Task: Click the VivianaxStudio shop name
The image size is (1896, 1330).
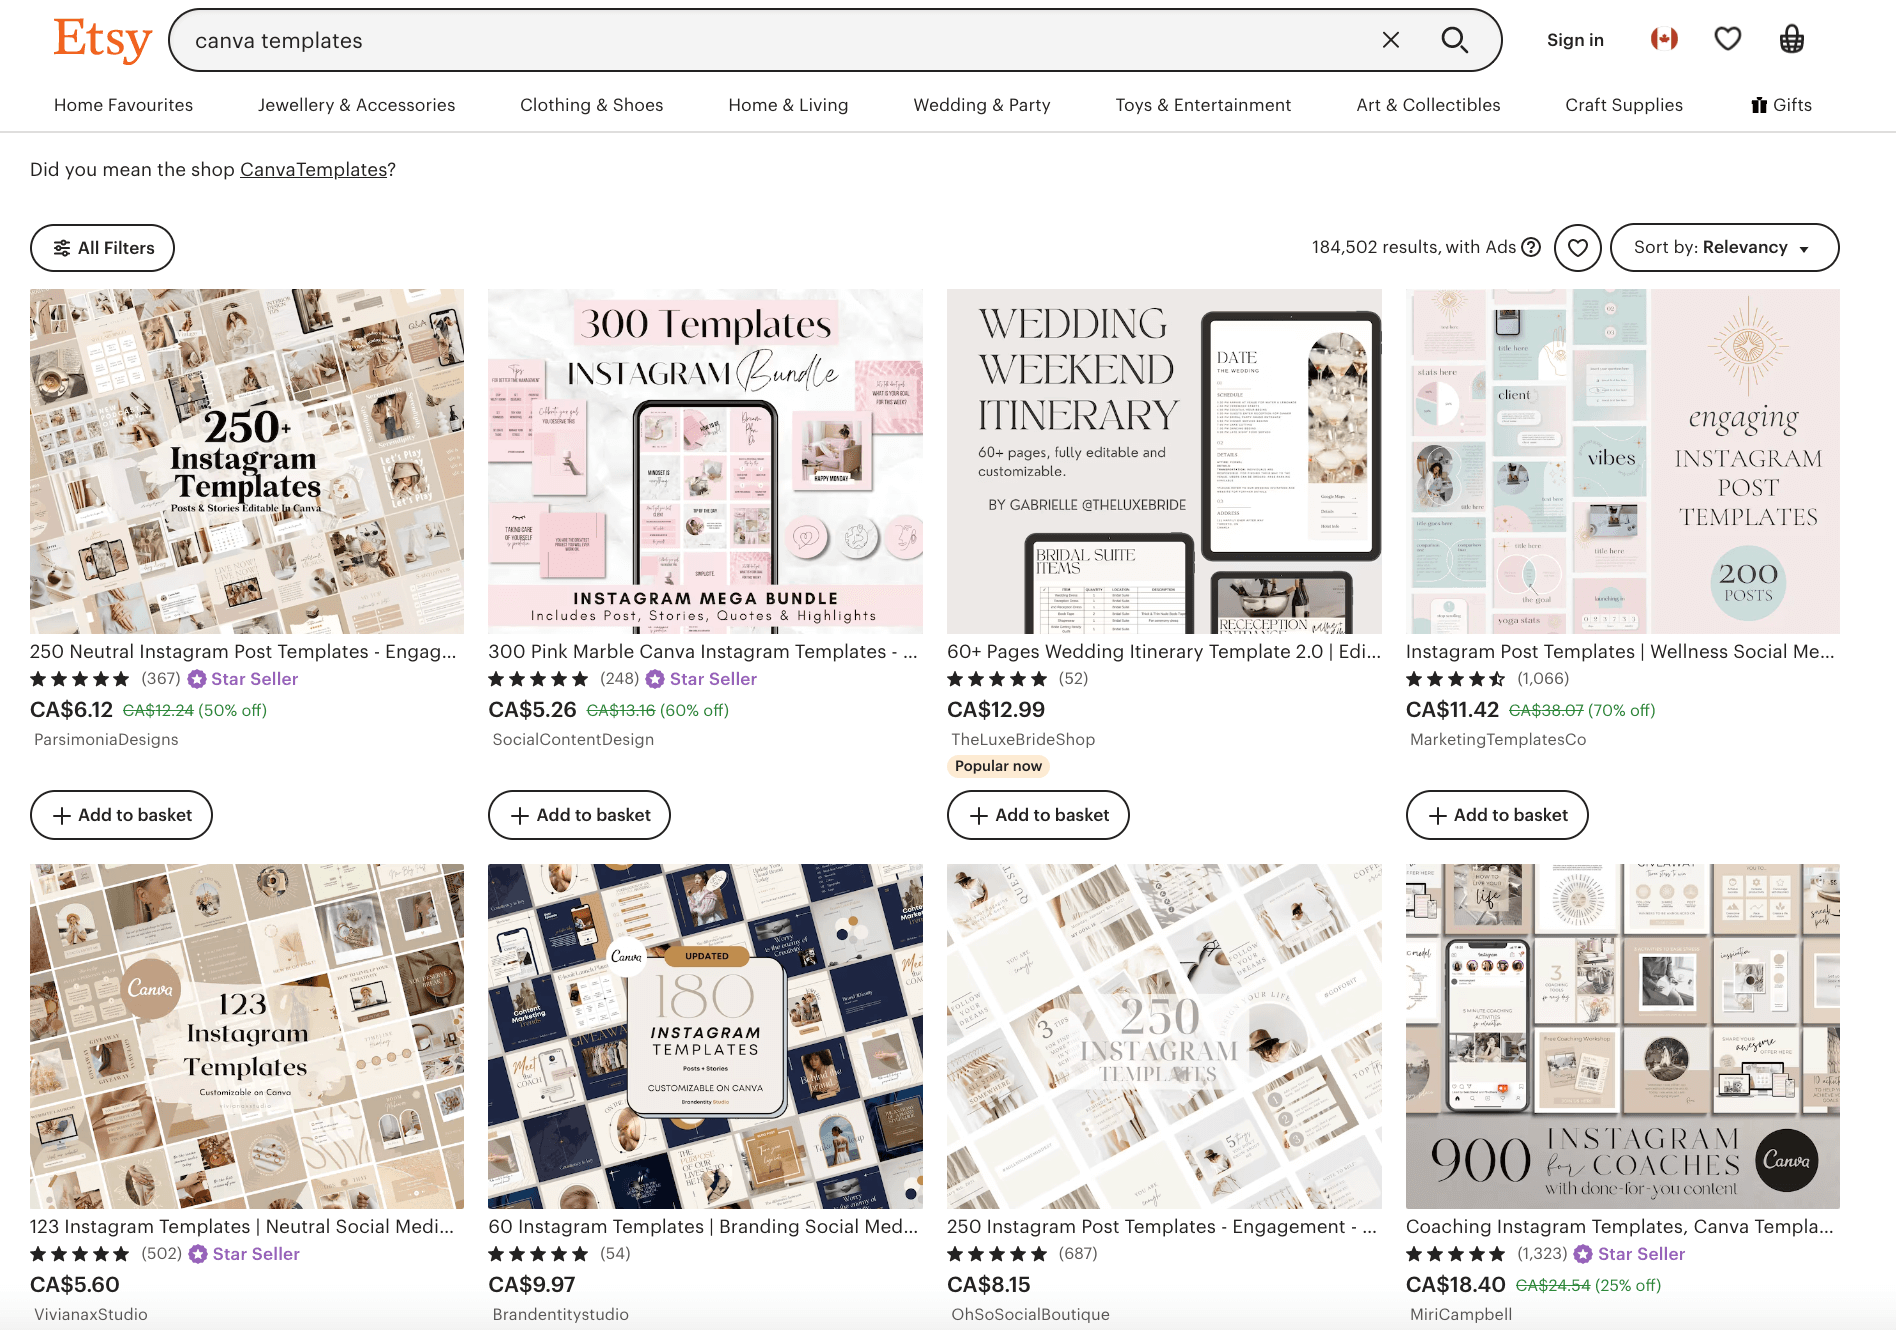Action: coord(91,1315)
